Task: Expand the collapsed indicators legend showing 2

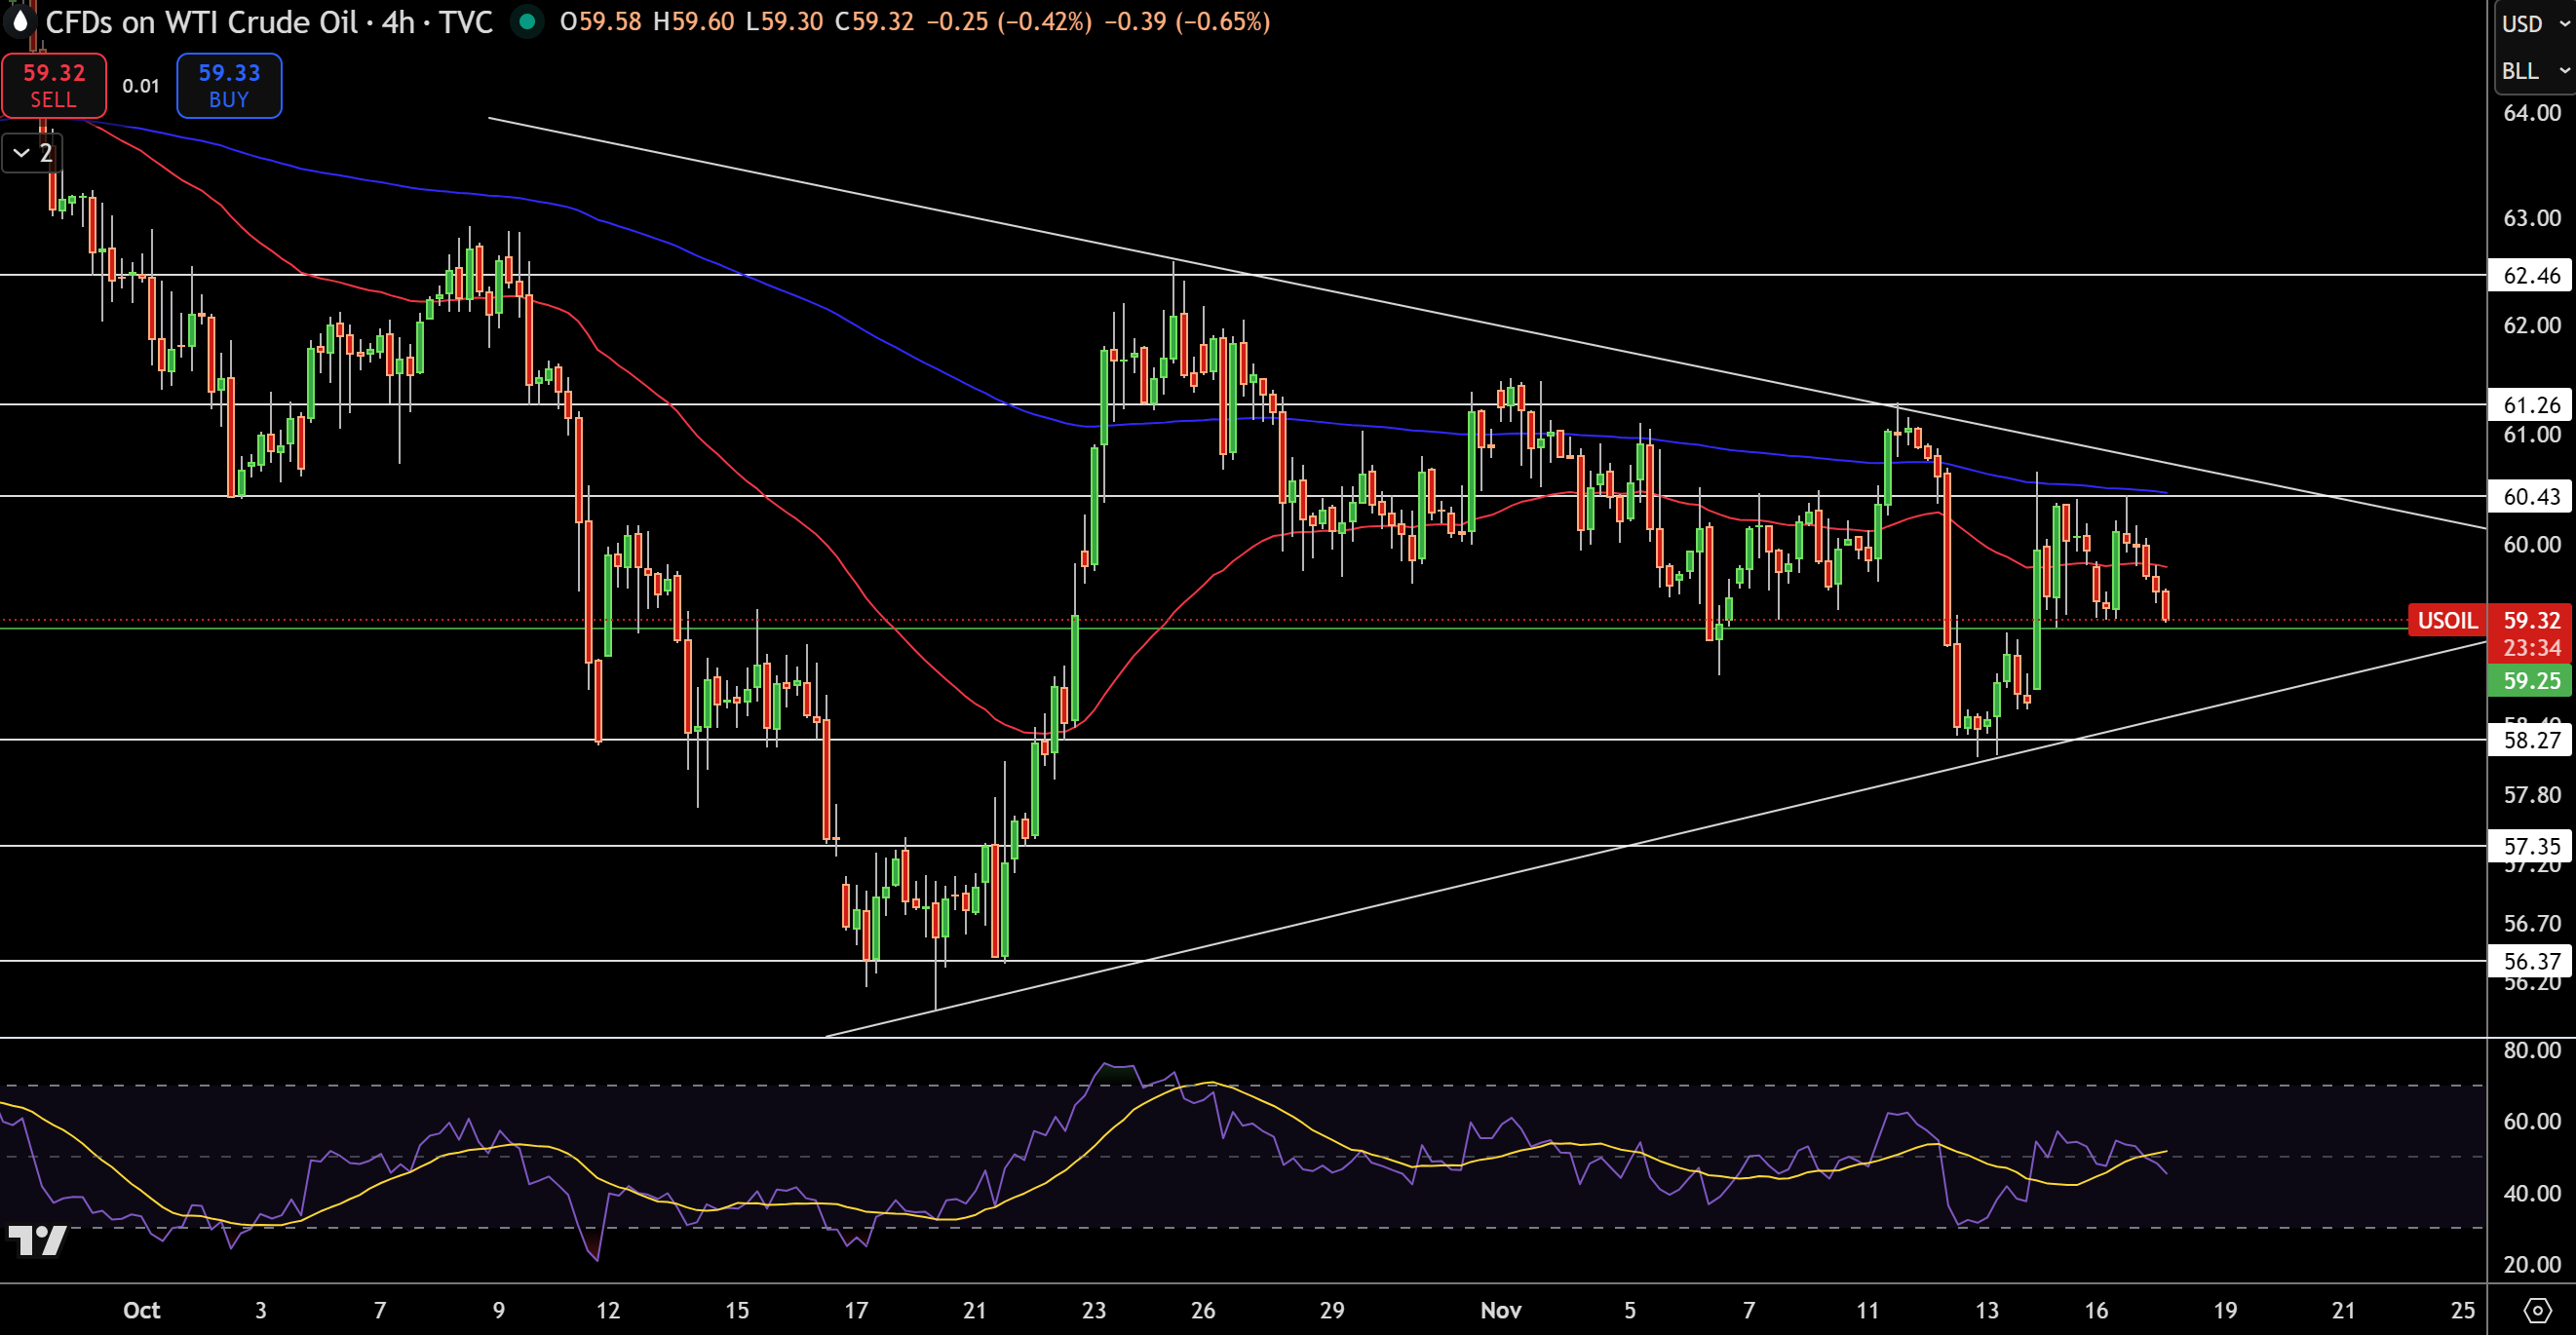Action: [x=32, y=153]
